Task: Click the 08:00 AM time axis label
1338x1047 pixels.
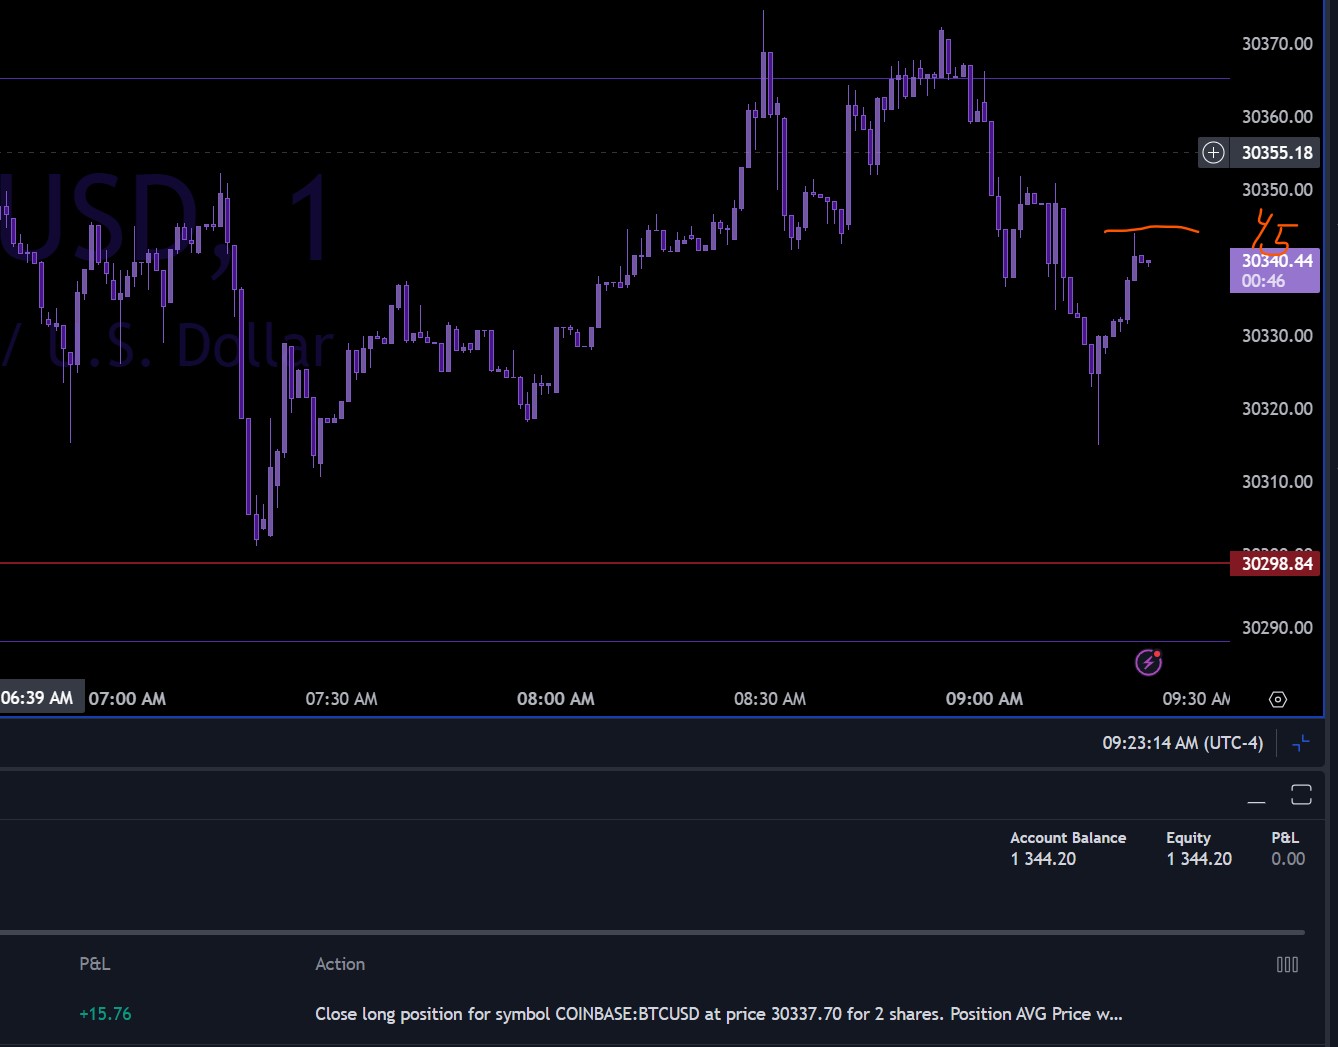Action: click(x=555, y=699)
